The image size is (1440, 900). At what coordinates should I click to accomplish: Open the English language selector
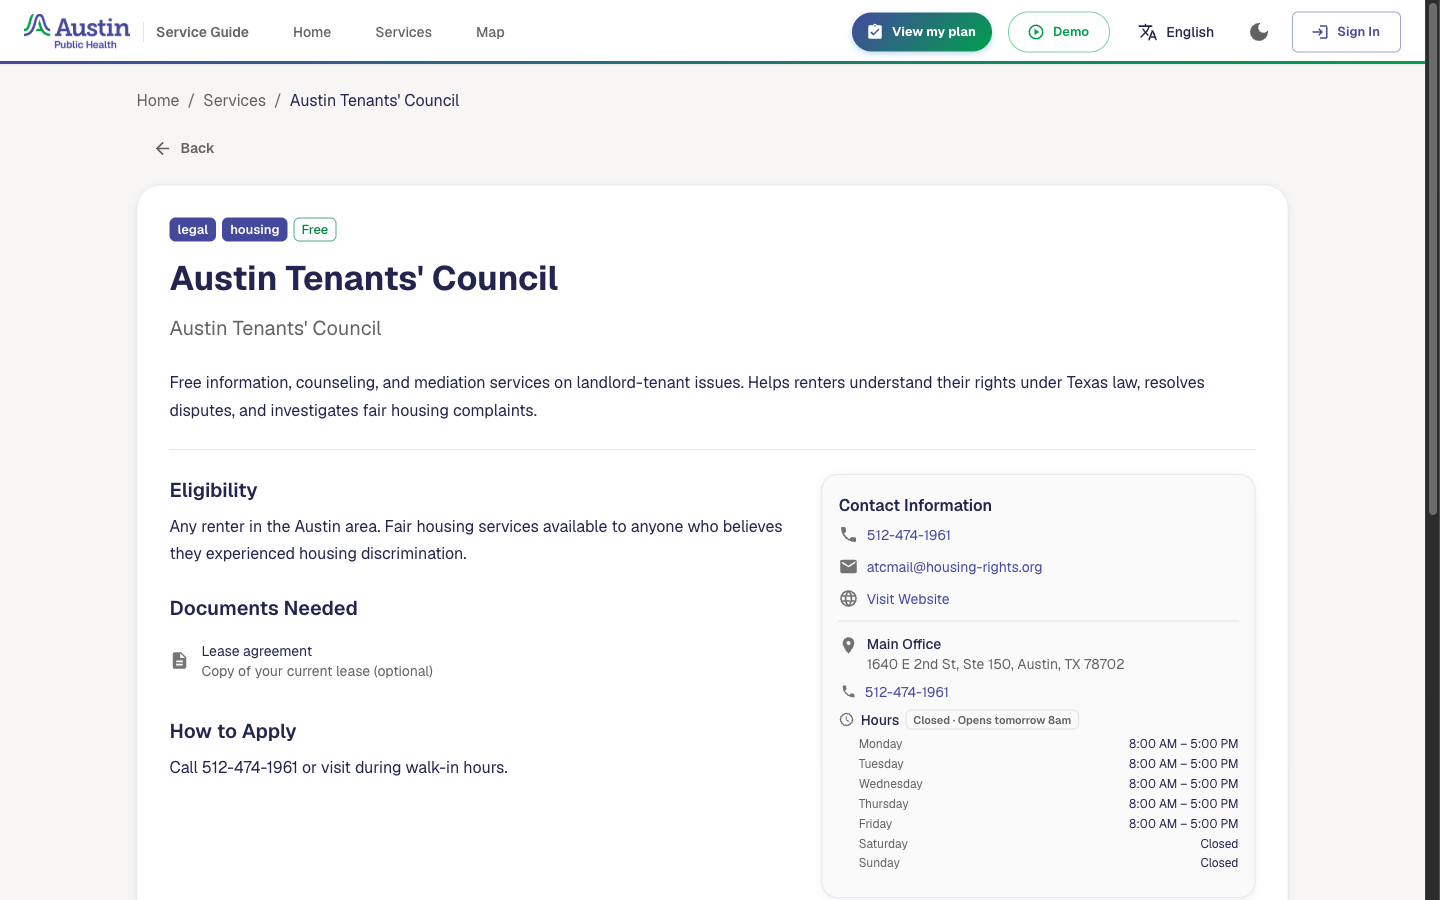tap(1176, 32)
